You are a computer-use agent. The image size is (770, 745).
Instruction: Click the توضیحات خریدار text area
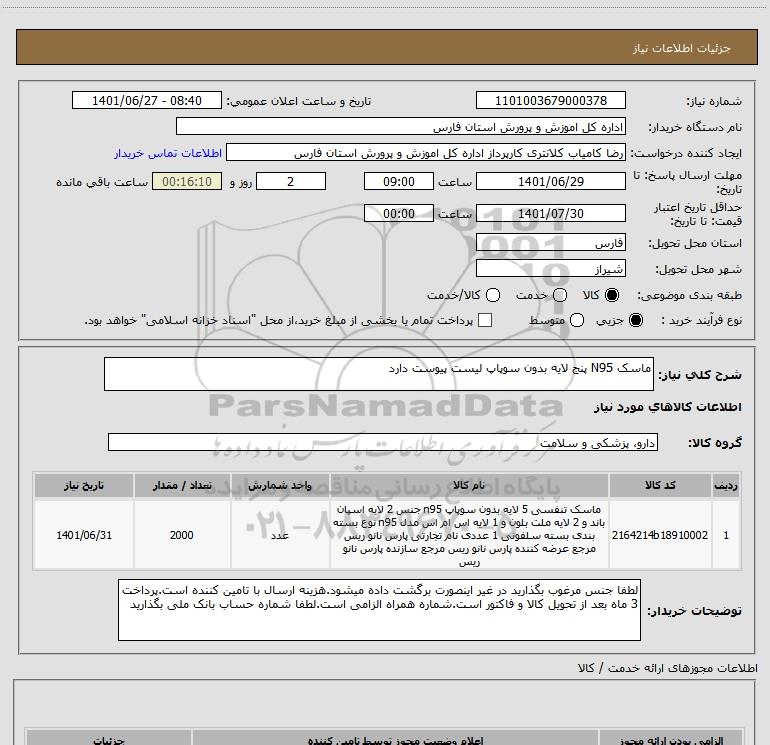click(379, 610)
